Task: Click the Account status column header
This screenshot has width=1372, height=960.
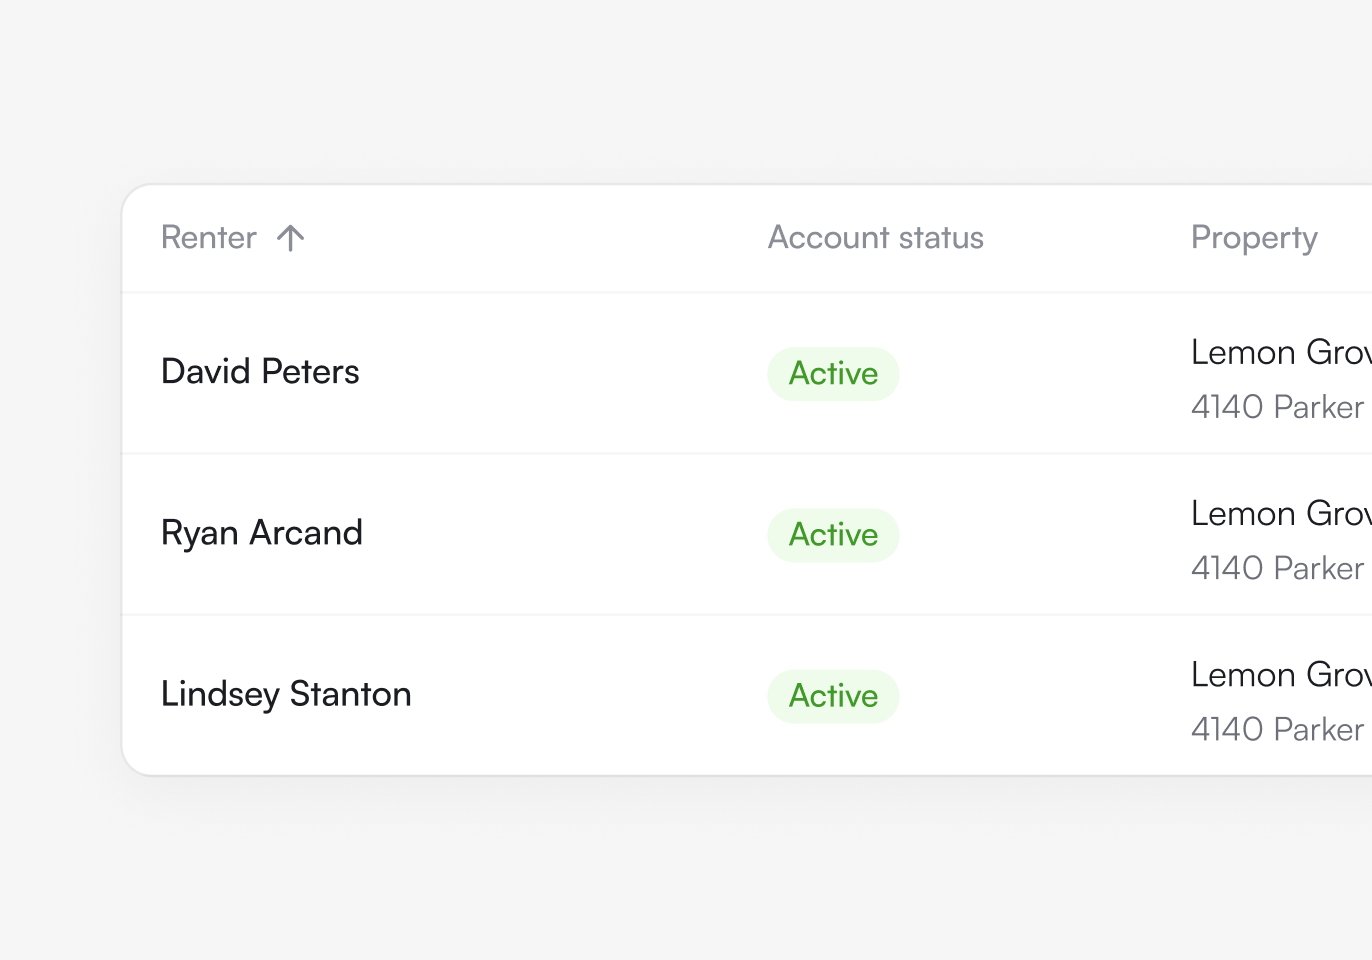Action: [875, 238]
